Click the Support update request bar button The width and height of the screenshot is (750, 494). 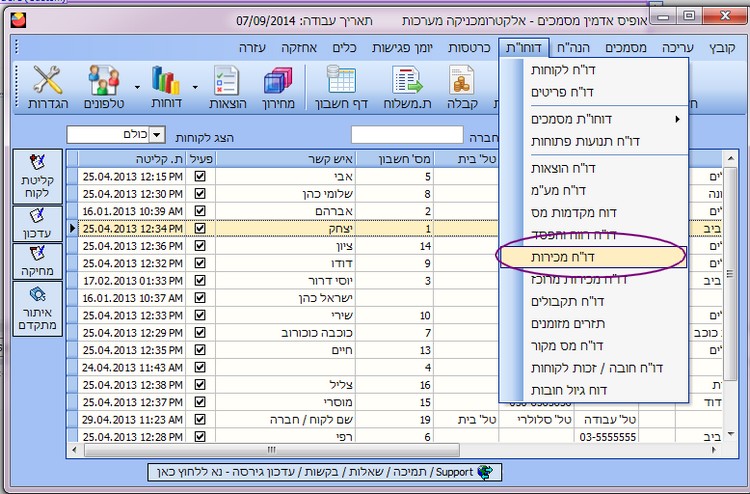tap(325, 472)
